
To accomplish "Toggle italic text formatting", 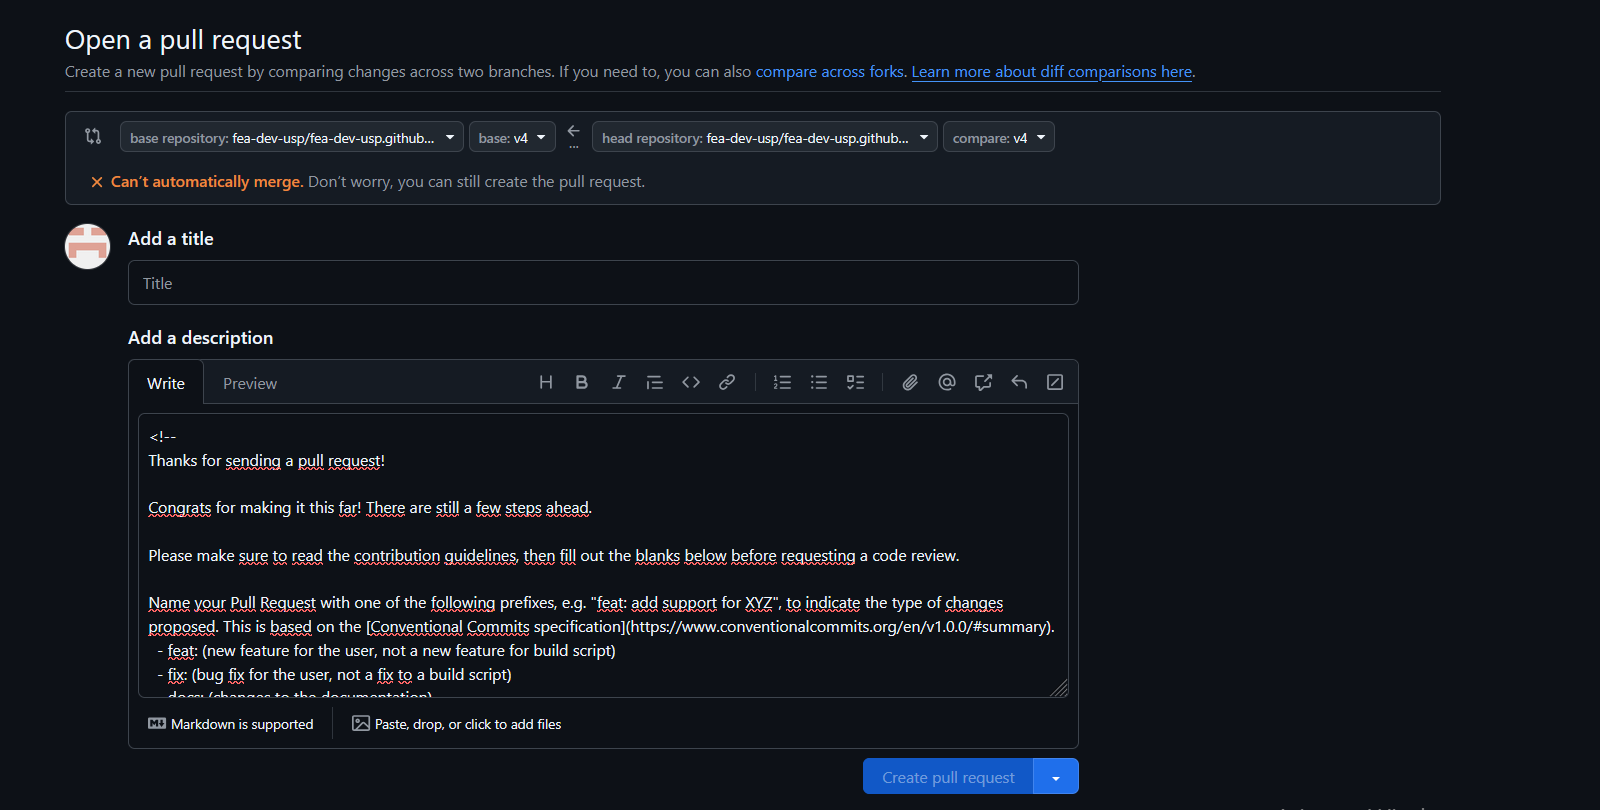I will (x=618, y=382).
